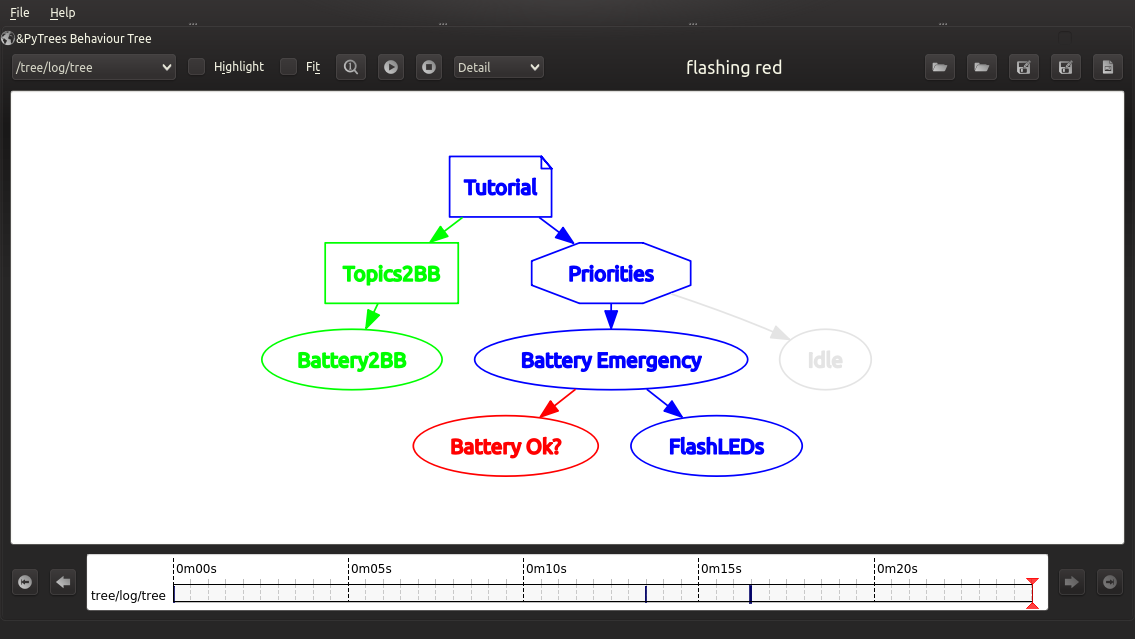The width and height of the screenshot is (1135, 639).
Task: Click the timeline marker just after 0m15s
Action: point(750,594)
